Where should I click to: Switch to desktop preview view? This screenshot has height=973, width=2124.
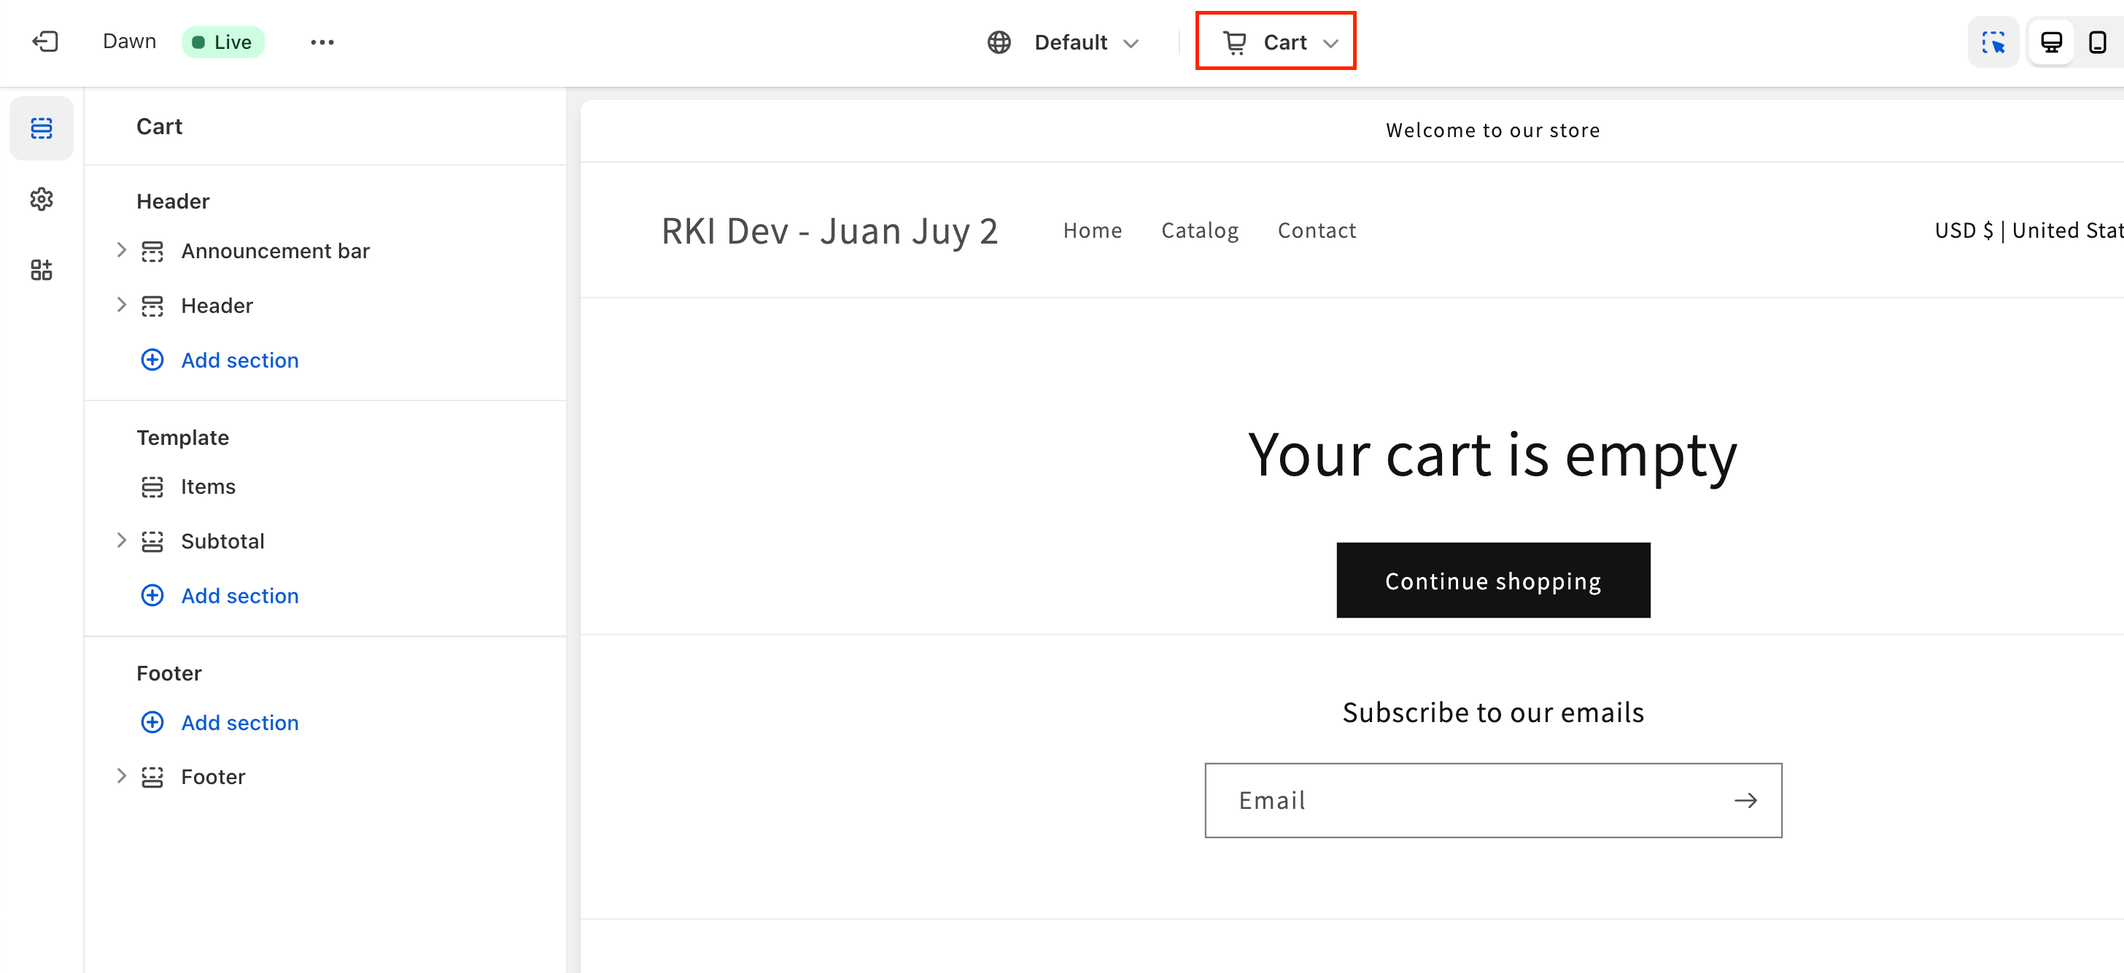[2051, 42]
